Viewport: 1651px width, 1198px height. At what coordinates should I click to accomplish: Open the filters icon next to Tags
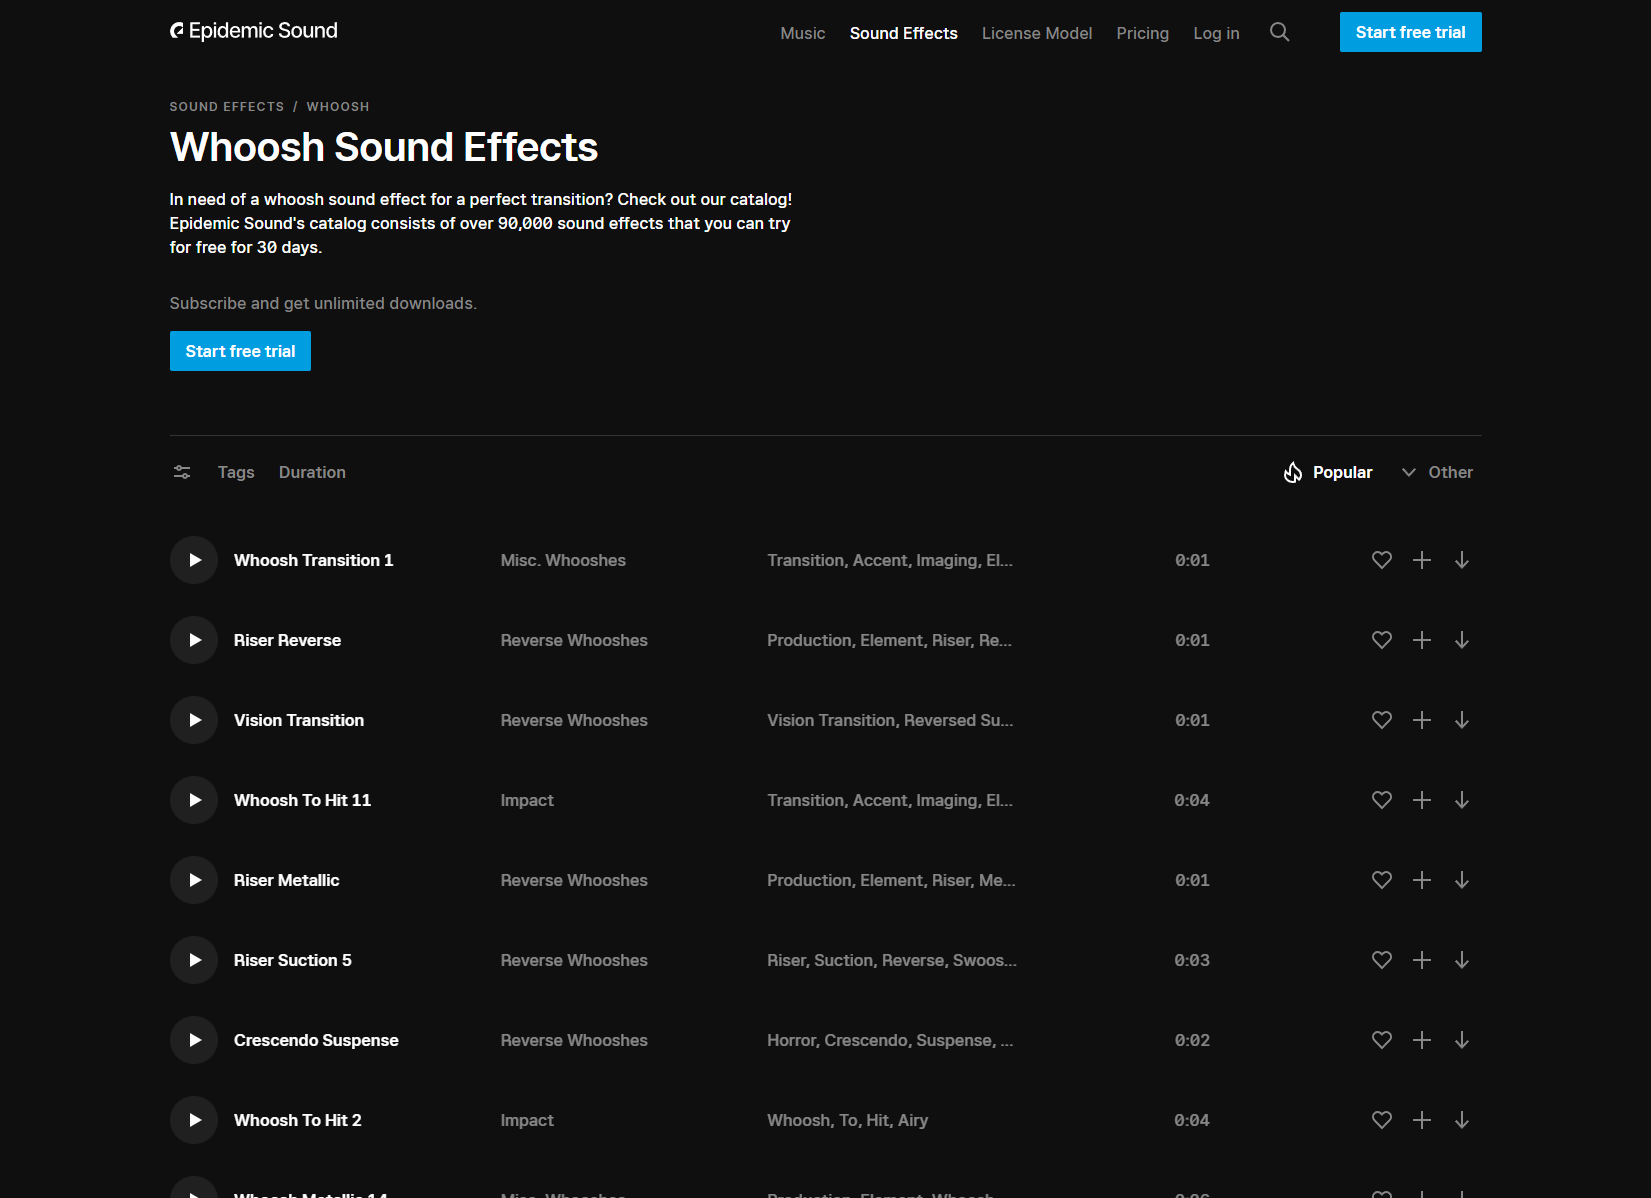click(x=182, y=471)
